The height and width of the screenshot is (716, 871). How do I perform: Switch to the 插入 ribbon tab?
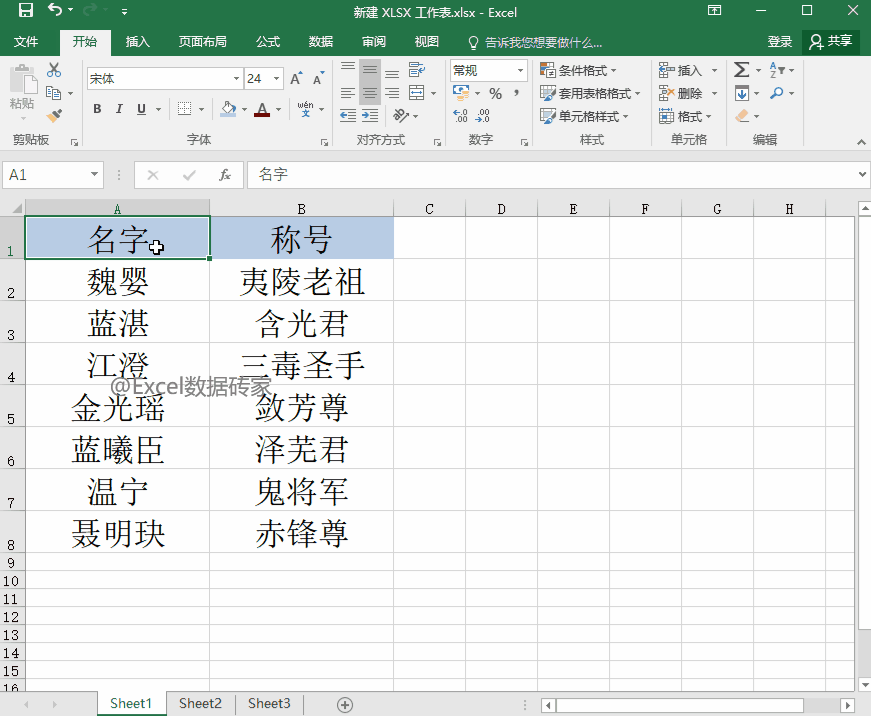[x=137, y=42]
